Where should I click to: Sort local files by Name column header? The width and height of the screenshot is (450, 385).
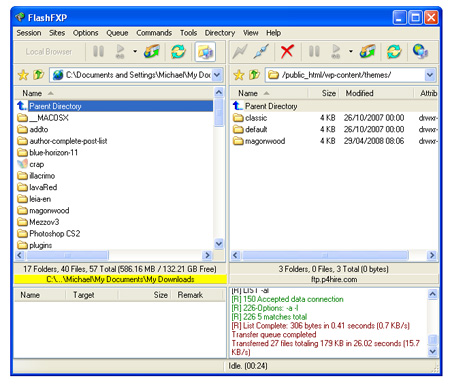[x=113, y=93]
